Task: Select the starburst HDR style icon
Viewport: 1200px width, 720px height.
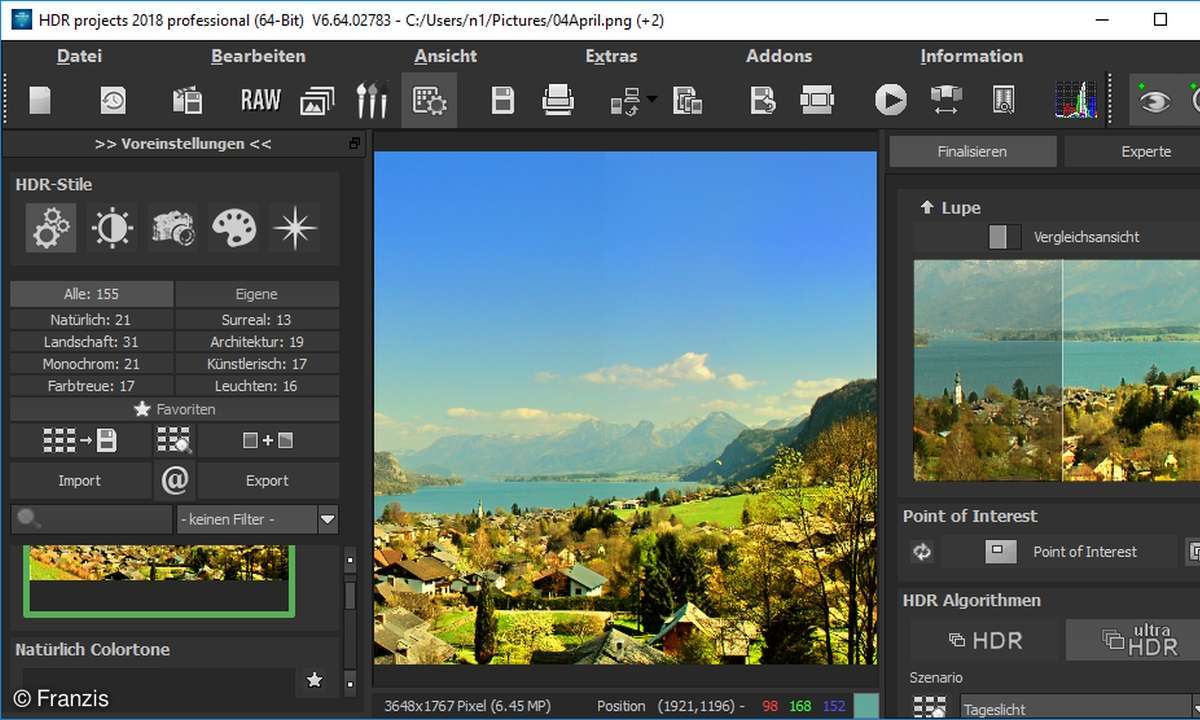Action: coord(296,228)
